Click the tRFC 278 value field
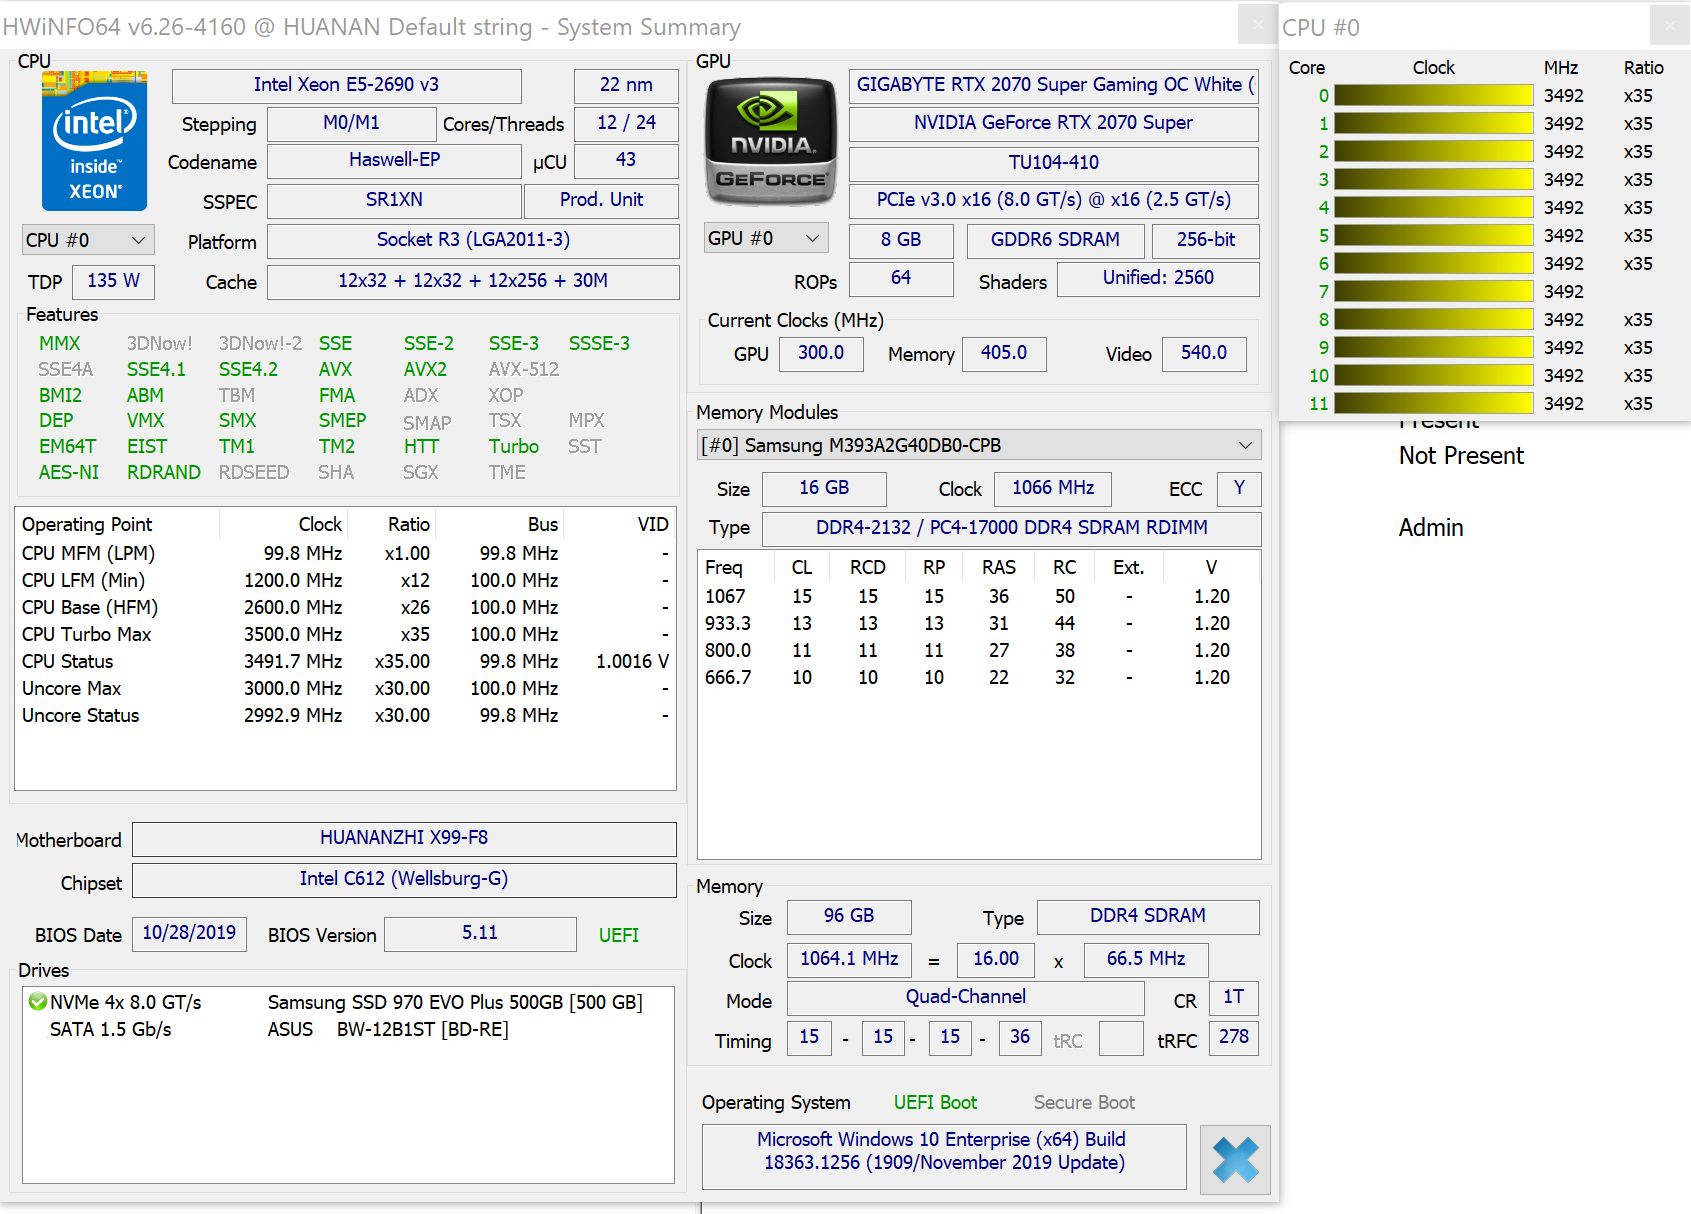 pos(1234,1037)
